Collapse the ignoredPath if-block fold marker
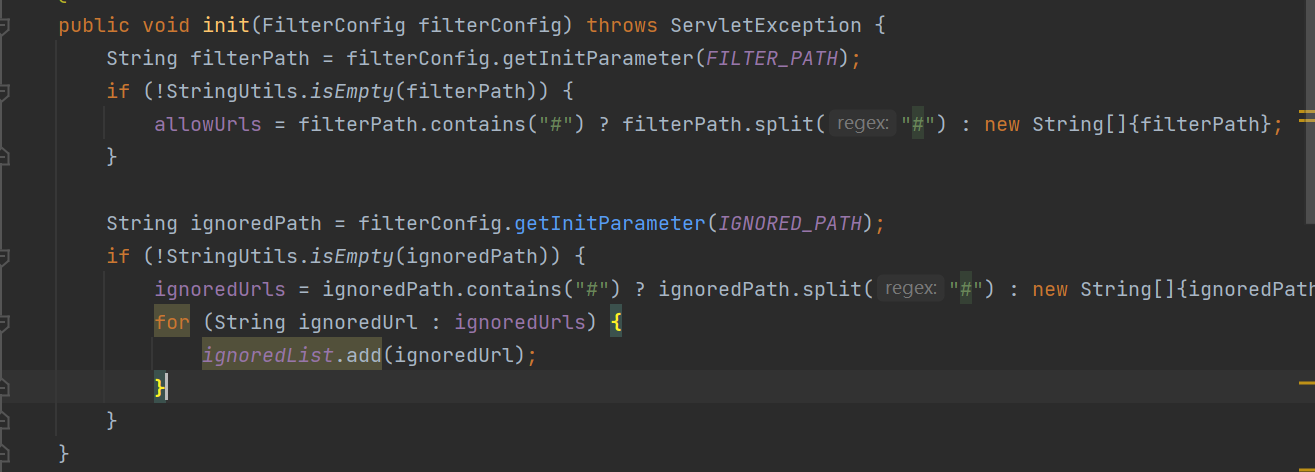 point(3,257)
